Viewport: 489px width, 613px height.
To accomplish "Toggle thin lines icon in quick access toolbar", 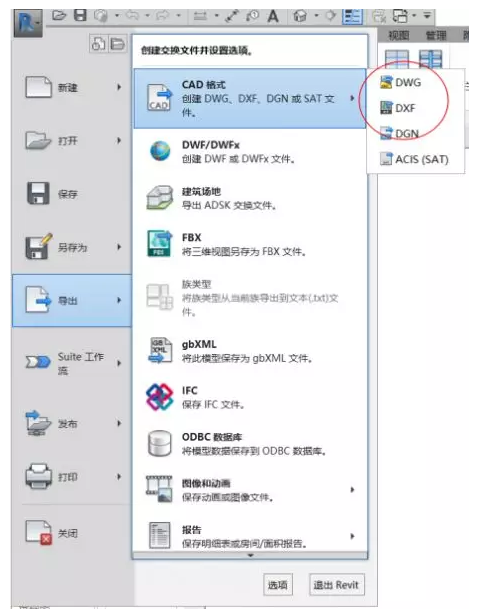I will pyautogui.click(x=353, y=16).
